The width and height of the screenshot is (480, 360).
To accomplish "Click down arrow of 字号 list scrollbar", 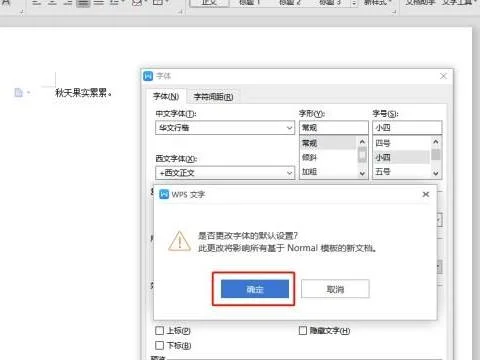I will coord(436,173).
